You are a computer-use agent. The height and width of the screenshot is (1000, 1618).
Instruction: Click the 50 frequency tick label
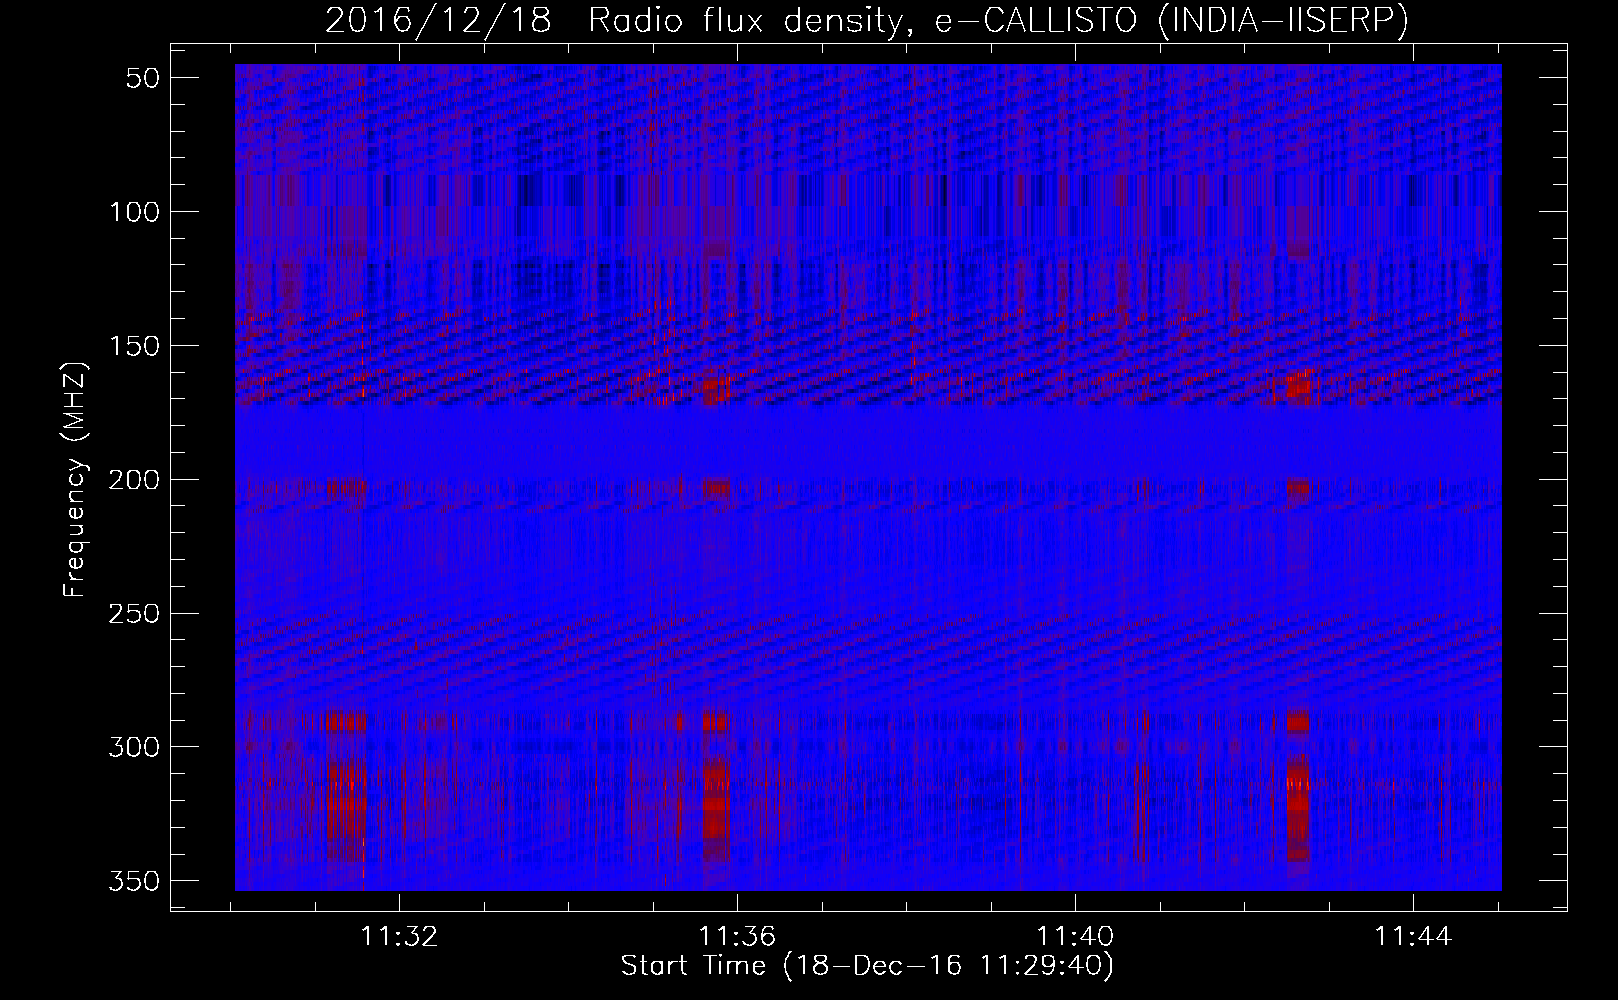(x=144, y=78)
